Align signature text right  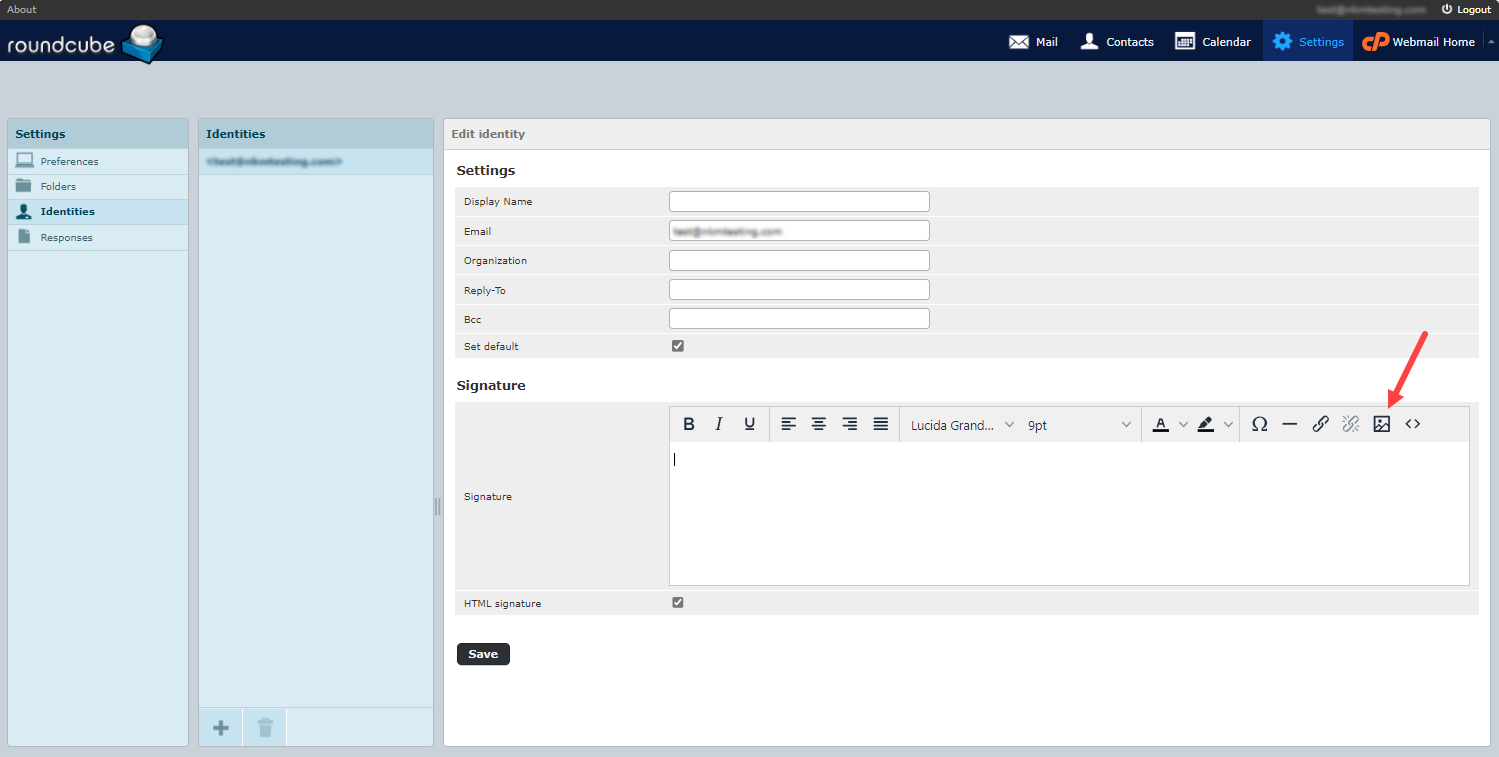850,424
